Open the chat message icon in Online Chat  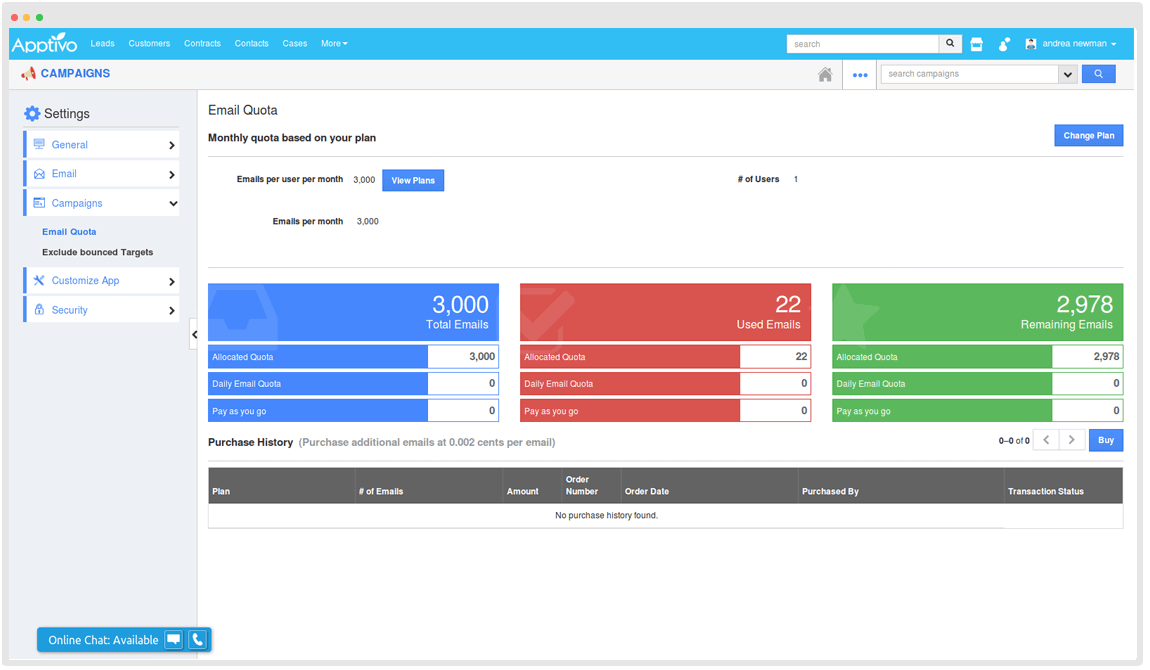click(174, 640)
